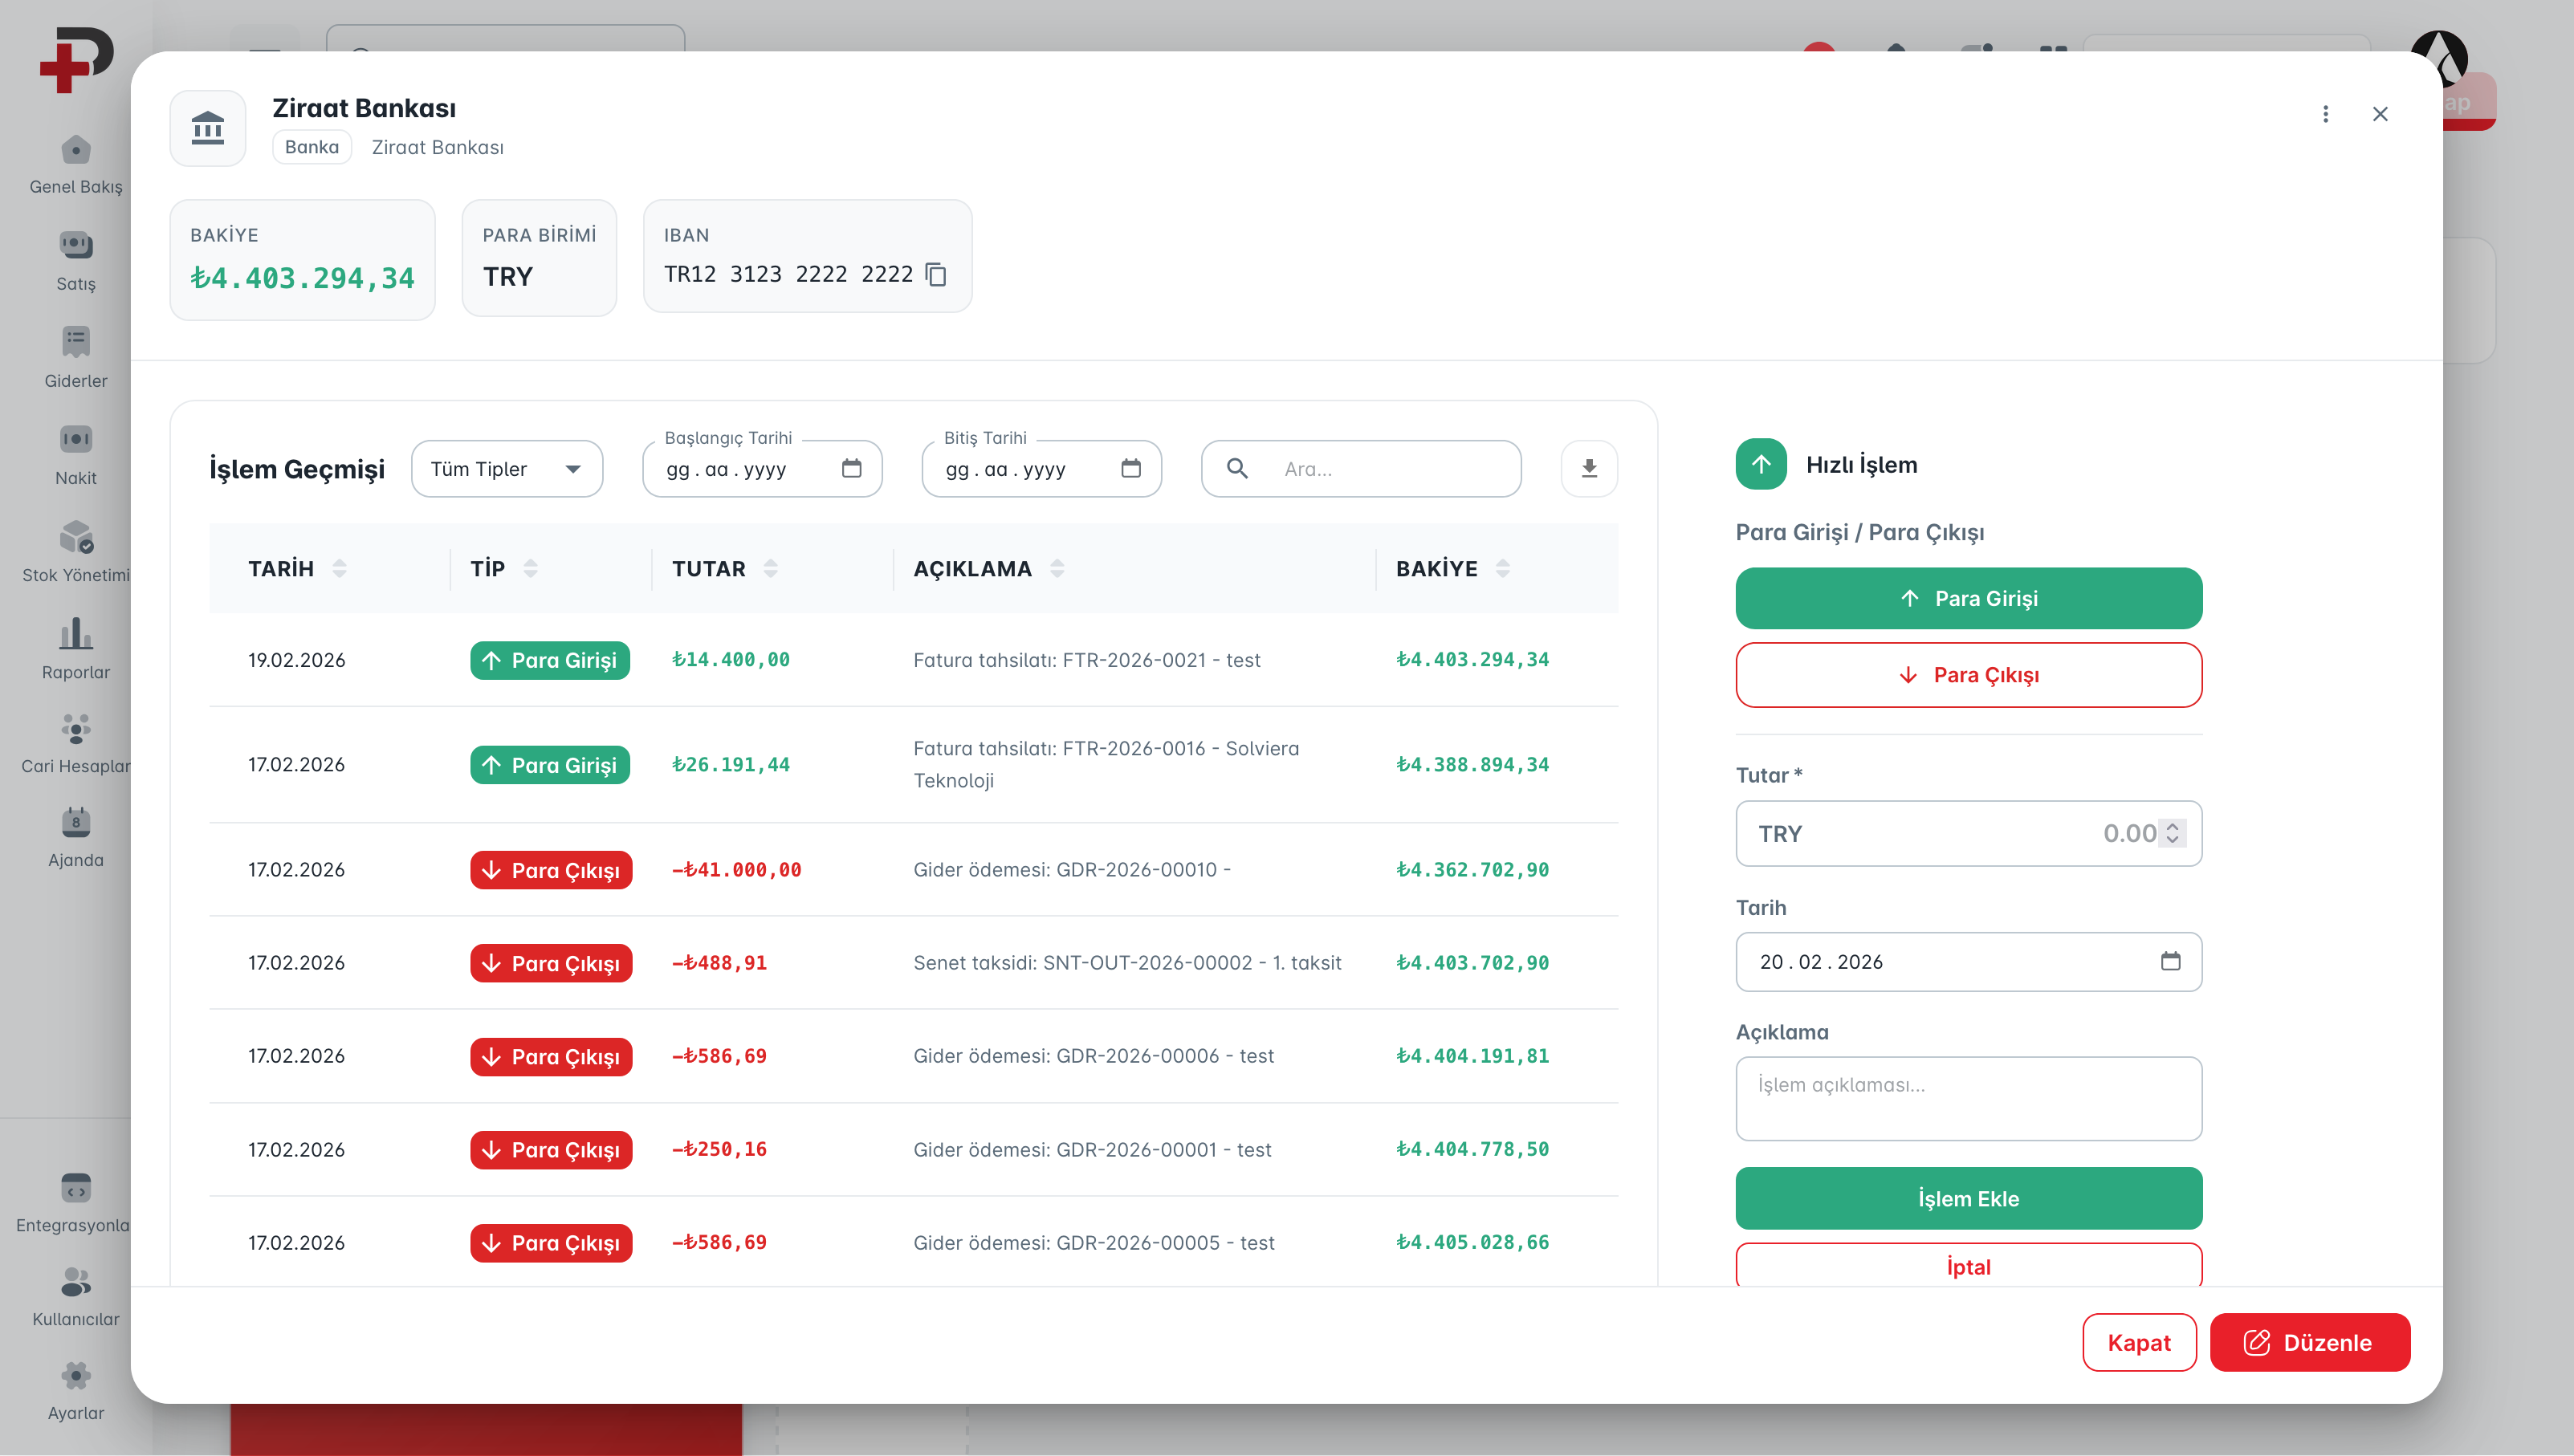The width and height of the screenshot is (2574, 1456).
Task: Adjust the Tutar amount stepper arrows
Action: point(2172,833)
